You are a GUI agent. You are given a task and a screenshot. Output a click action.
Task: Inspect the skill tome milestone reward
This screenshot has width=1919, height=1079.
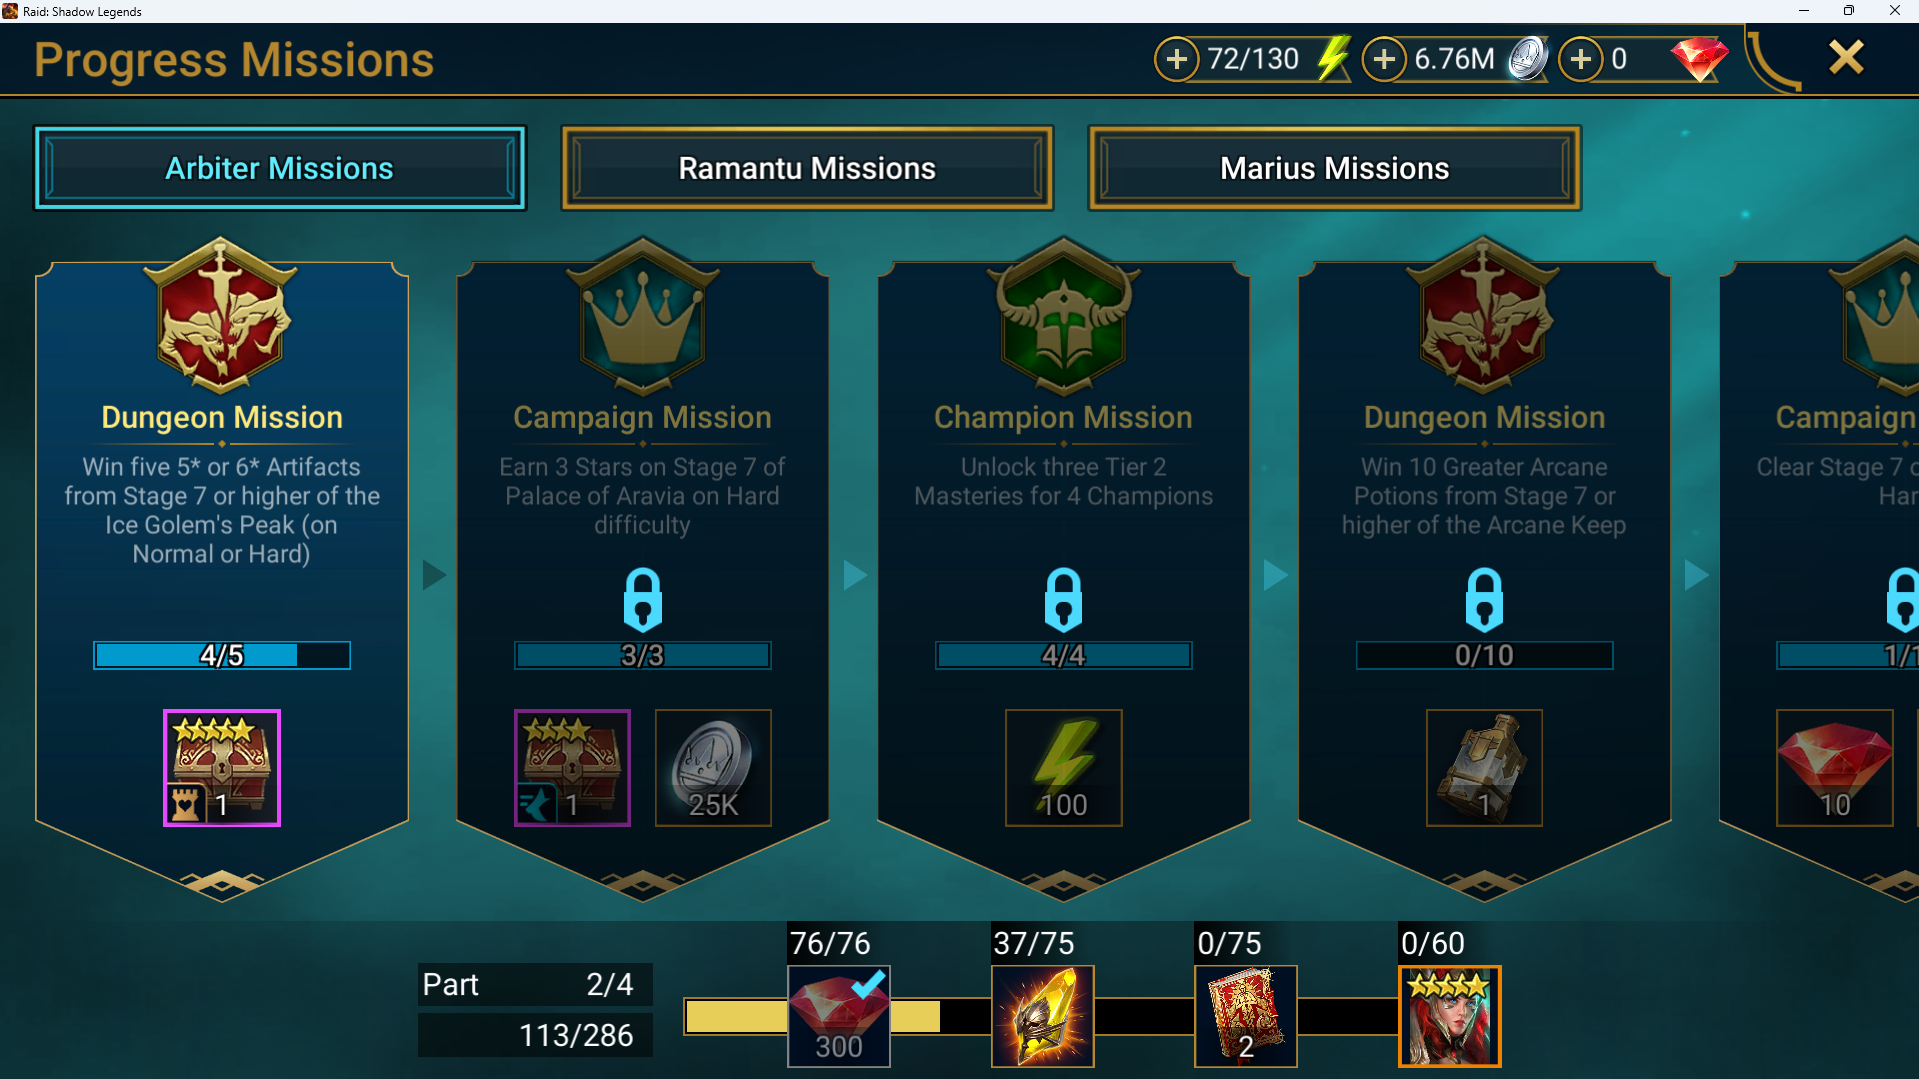click(1245, 1016)
